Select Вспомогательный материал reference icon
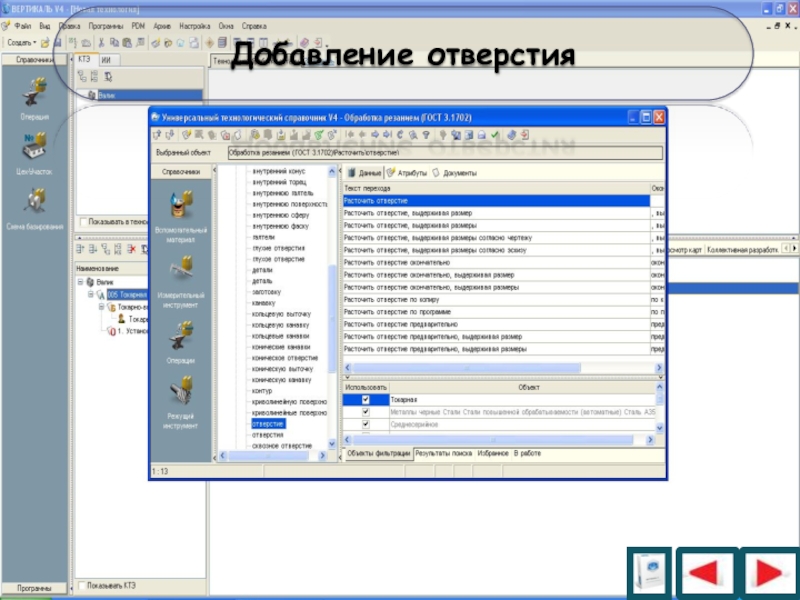 coord(181,205)
